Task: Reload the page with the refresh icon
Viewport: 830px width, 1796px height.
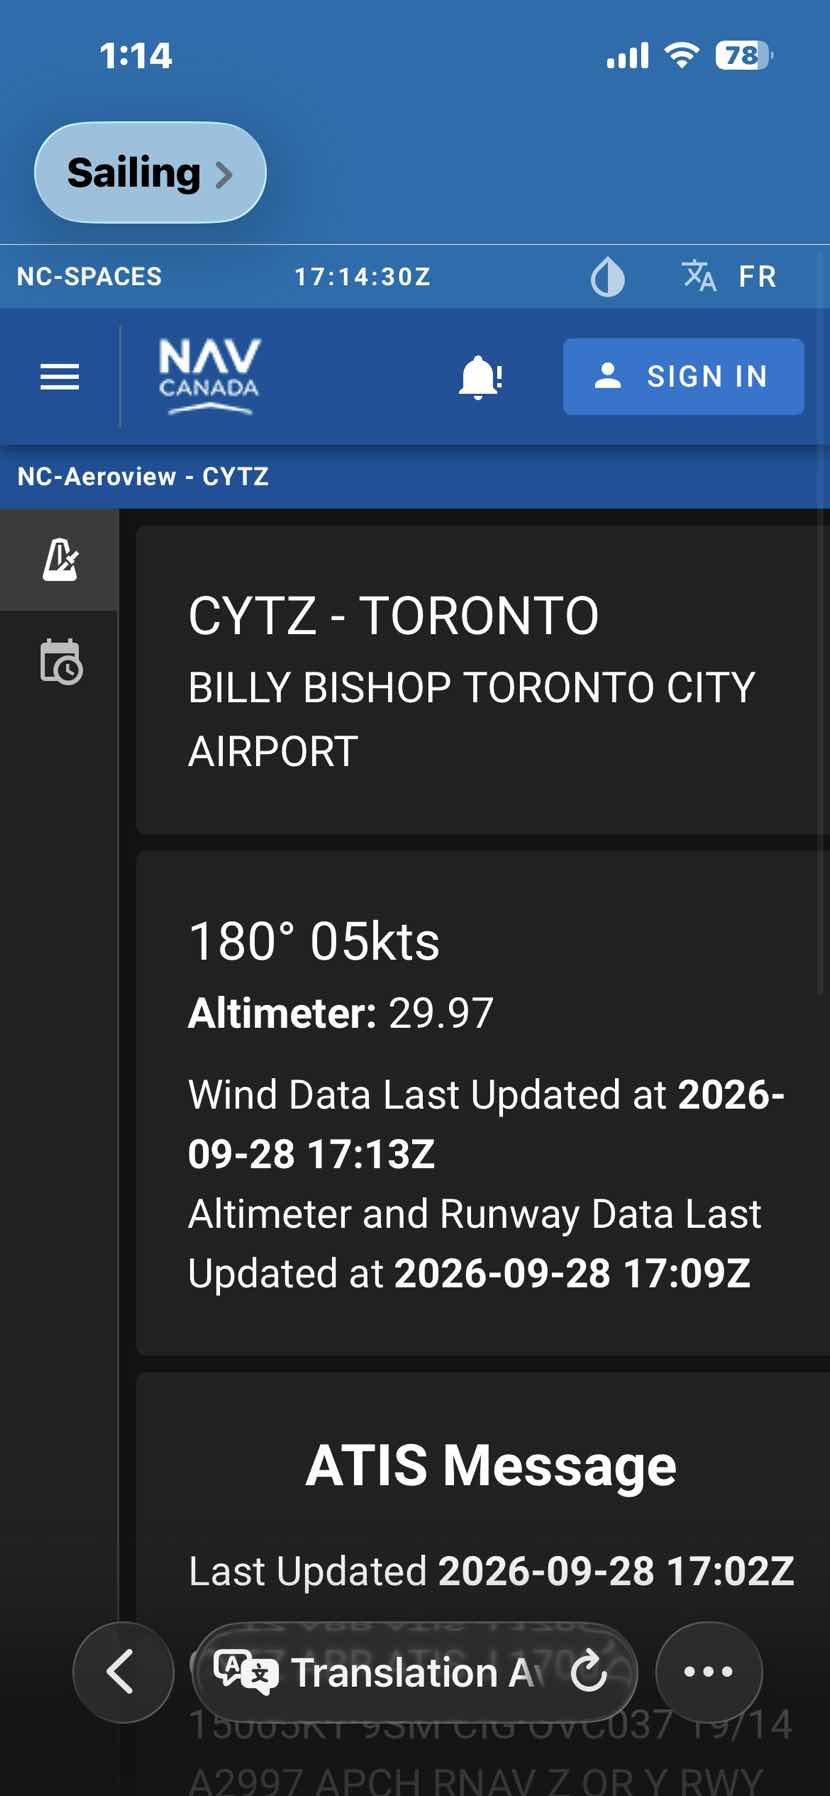Action: (589, 1671)
